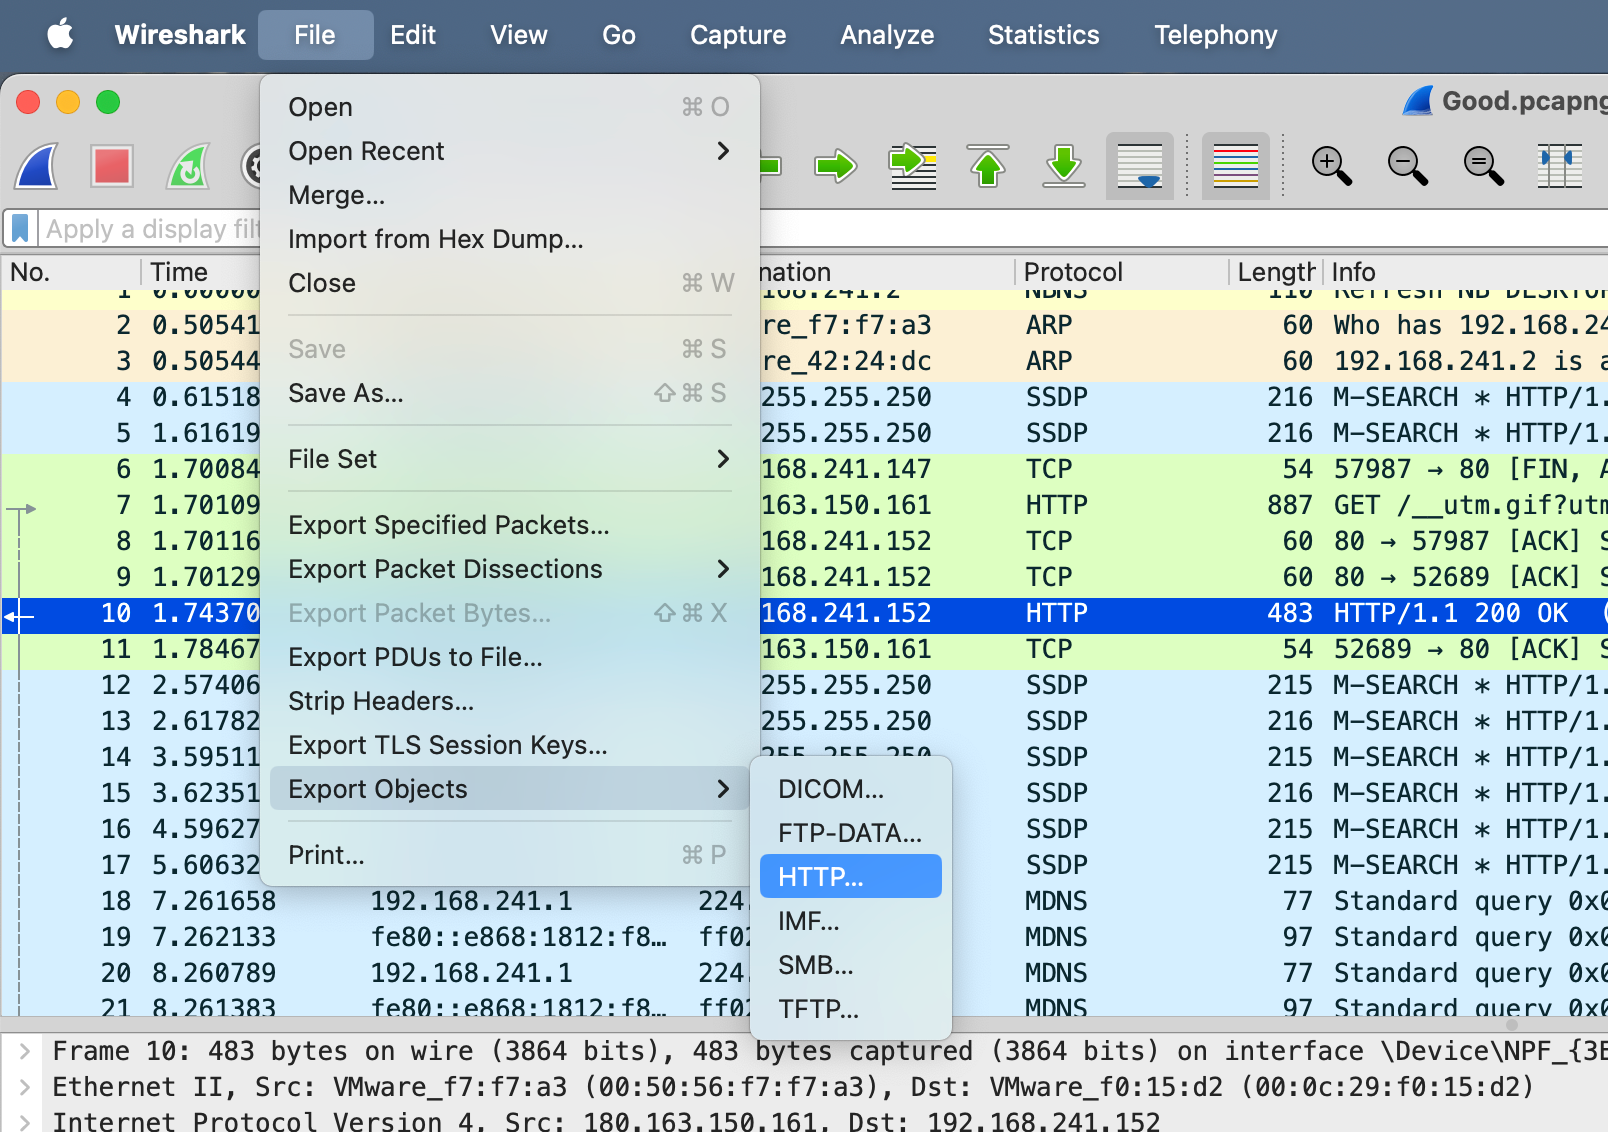The height and width of the screenshot is (1132, 1608).
Task: Click the resize columns icon
Action: click(1559, 166)
